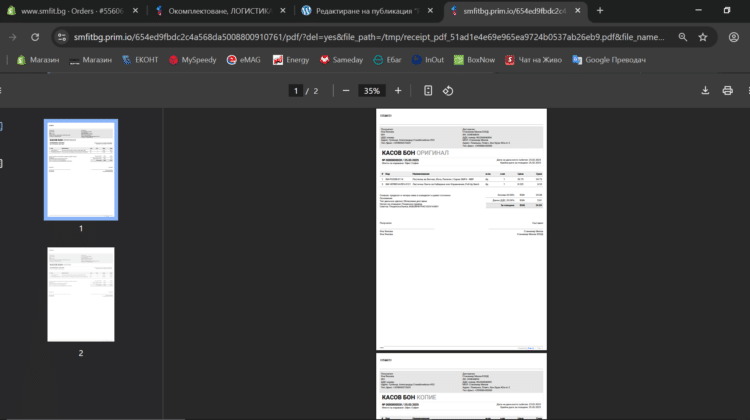Click the PDF page number field
750x420 pixels.
[296, 90]
